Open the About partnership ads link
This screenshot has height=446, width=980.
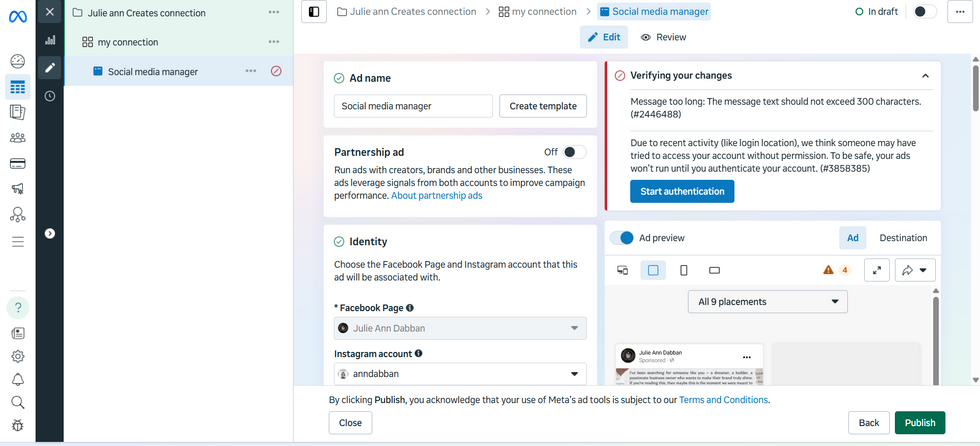[437, 196]
